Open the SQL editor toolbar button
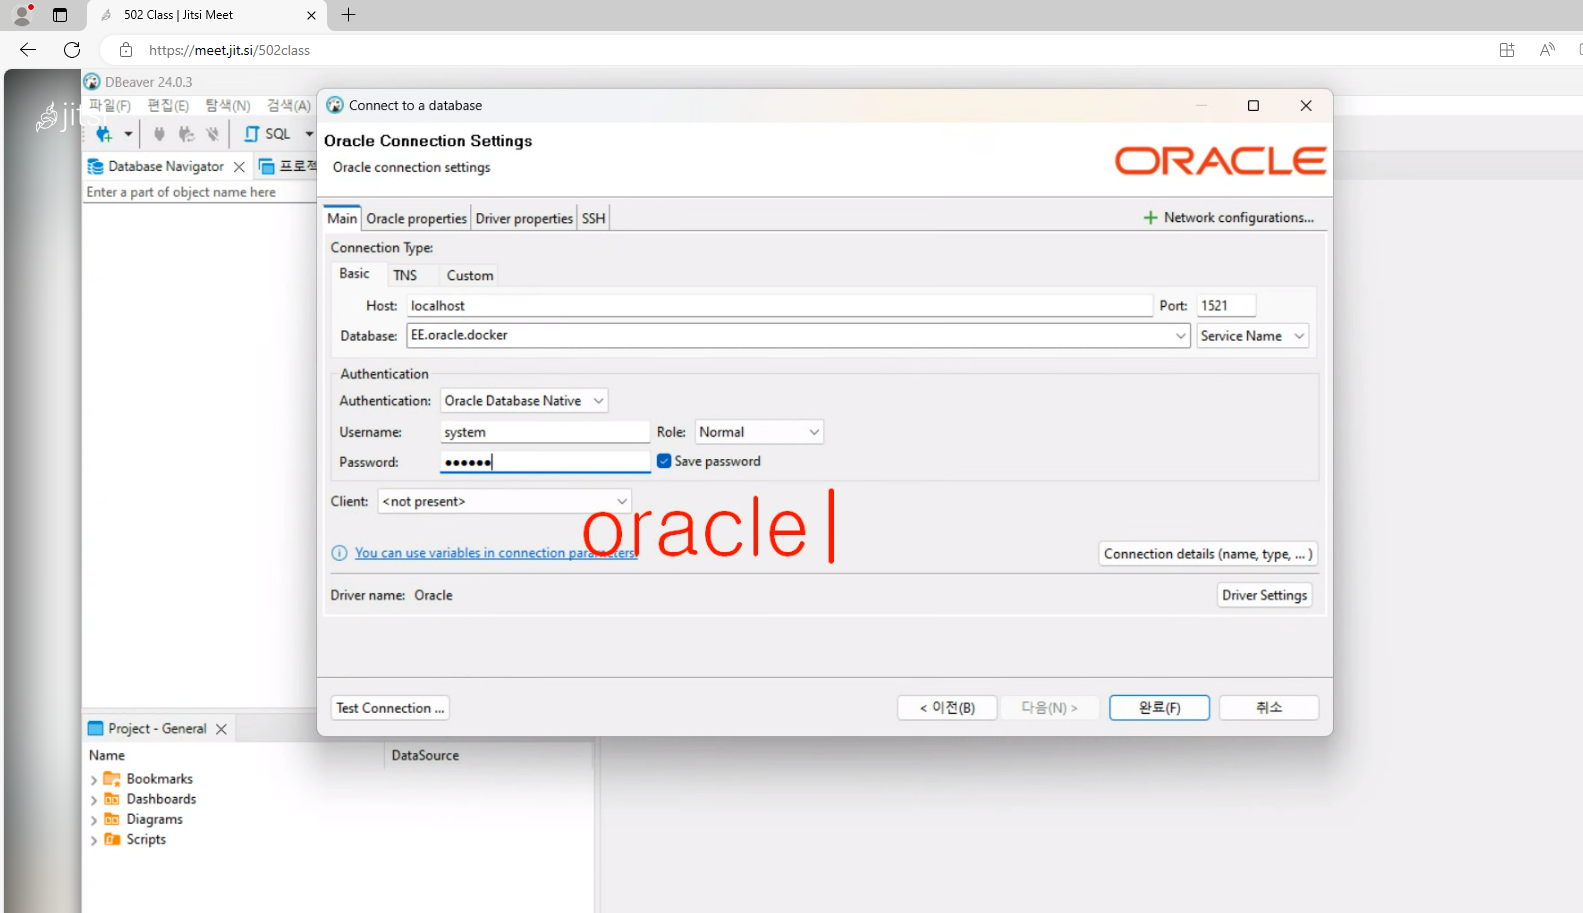The image size is (1583, 913). [267, 134]
